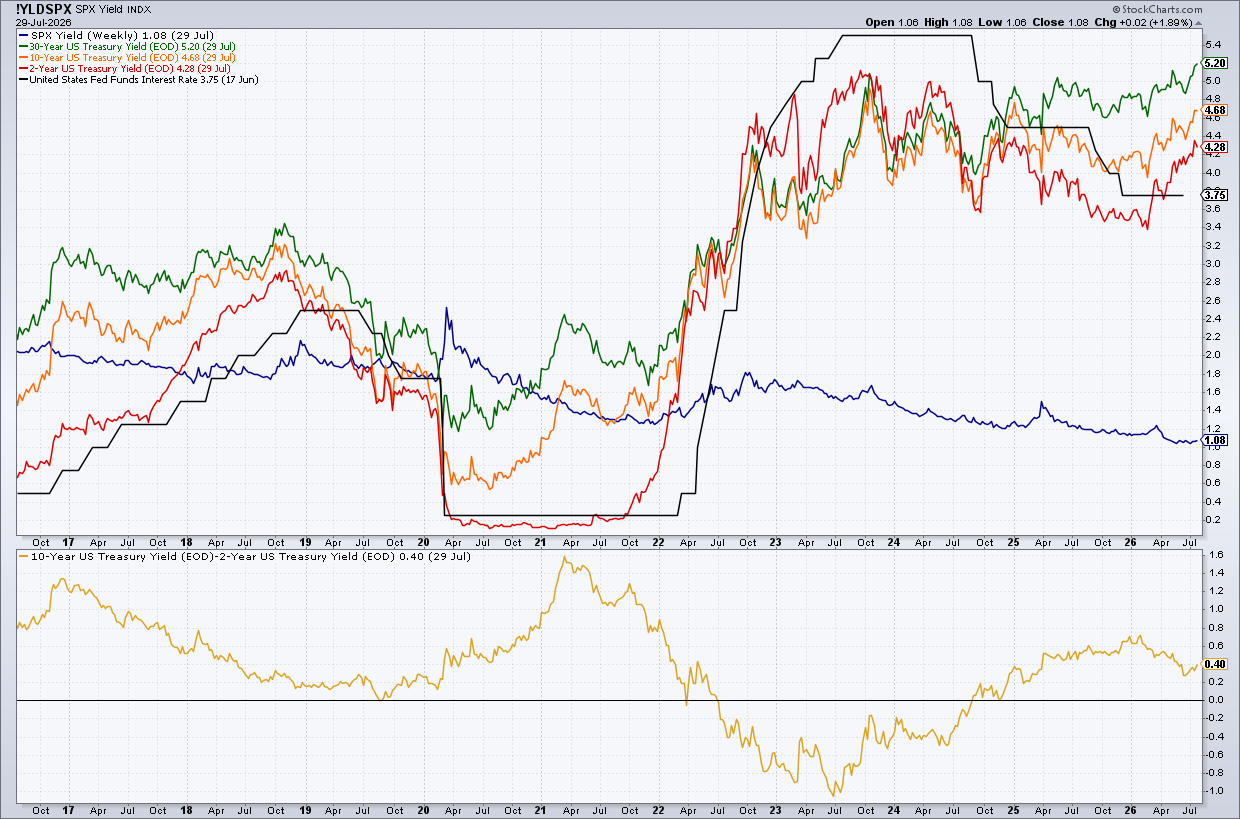Click year 23 on the main chart's time axis

click(x=774, y=541)
